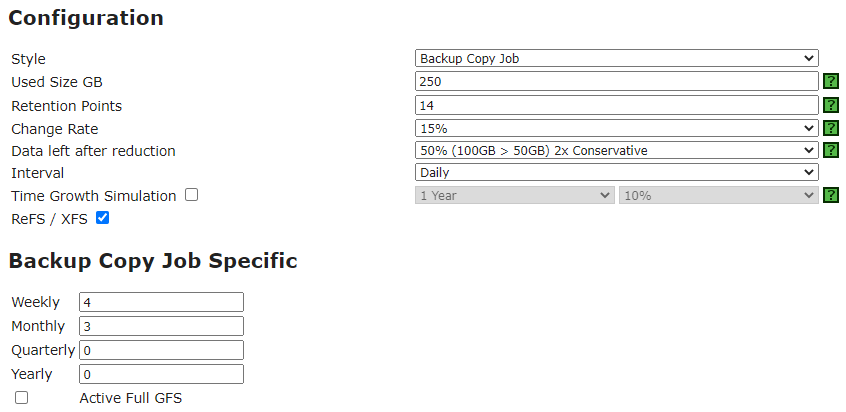Click the help icon for Time Growth Simulation
846x412 pixels.
[x=831, y=195]
